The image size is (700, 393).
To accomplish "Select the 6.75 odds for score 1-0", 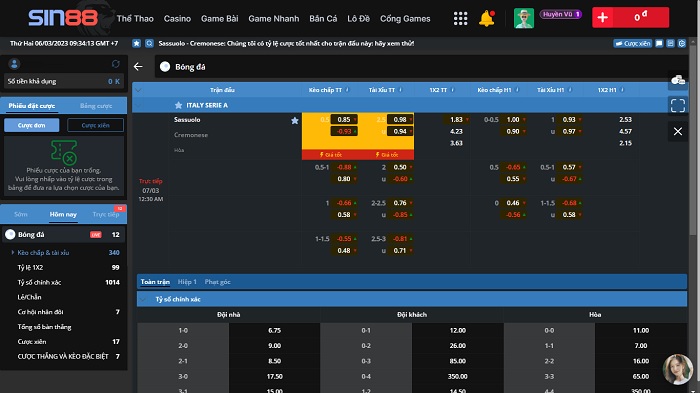I will coord(275,330).
